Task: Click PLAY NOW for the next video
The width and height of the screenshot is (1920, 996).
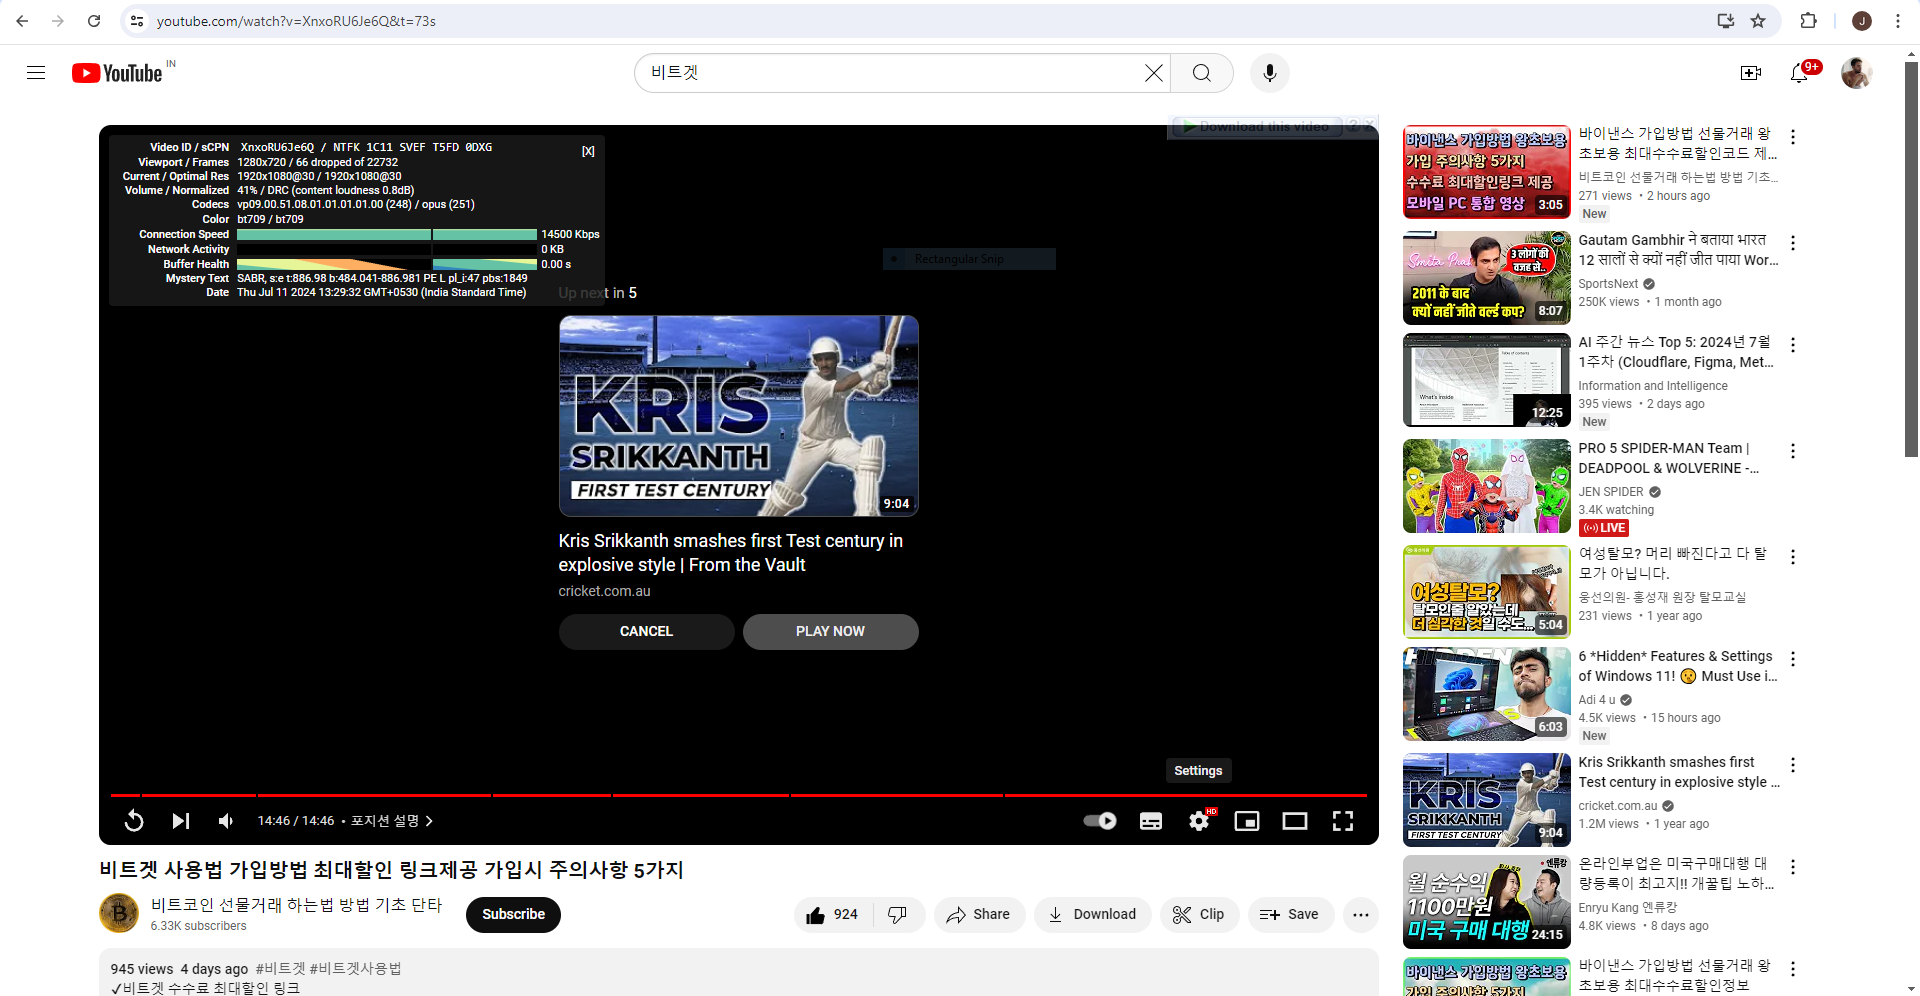Action: pyautogui.click(x=830, y=632)
